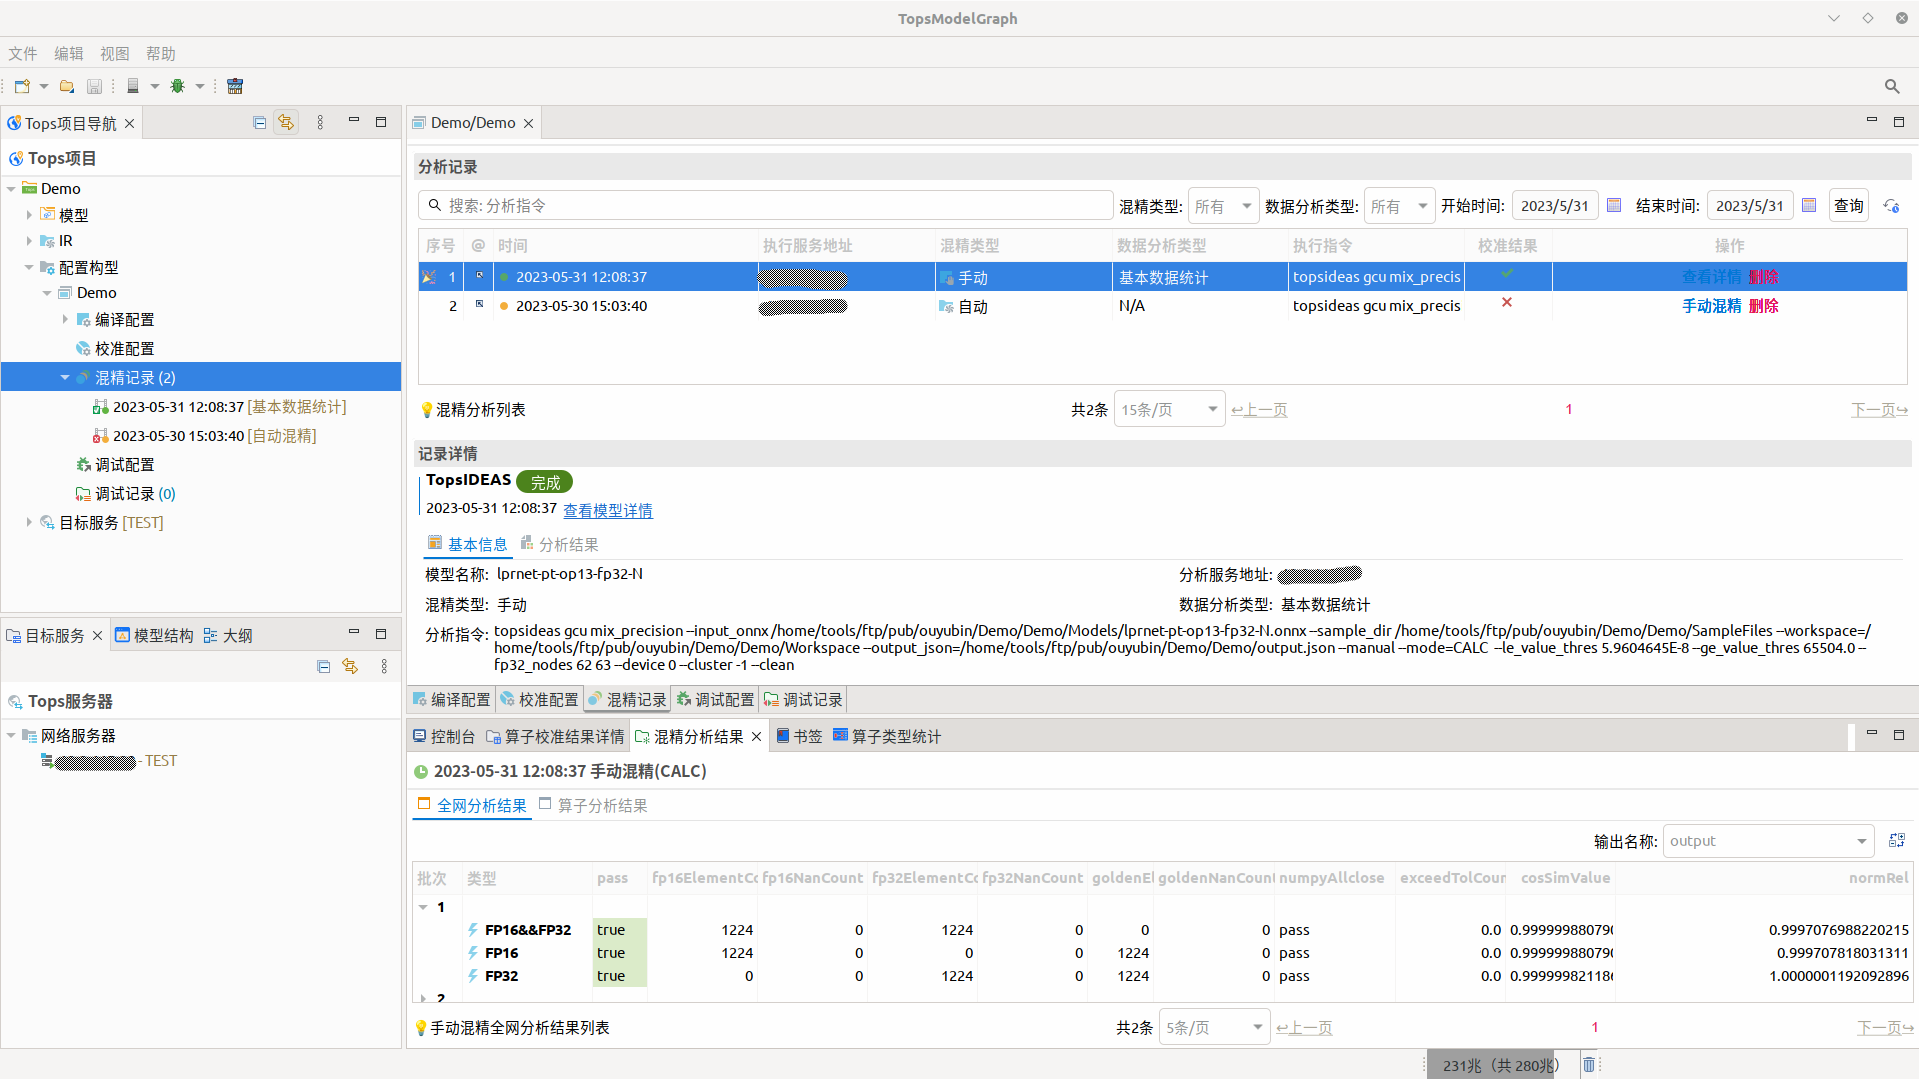Switch to the 调试配置 bottom editor tab
This screenshot has height=1079, width=1919.
pyautogui.click(x=715, y=700)
